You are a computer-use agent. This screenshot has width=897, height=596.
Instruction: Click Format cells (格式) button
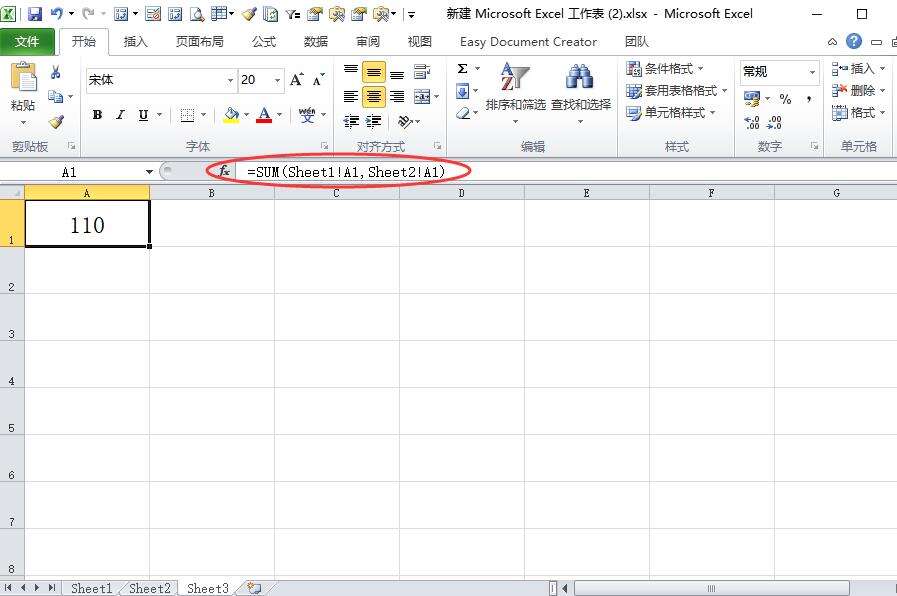pyautogui.click(x=858, y=113)
